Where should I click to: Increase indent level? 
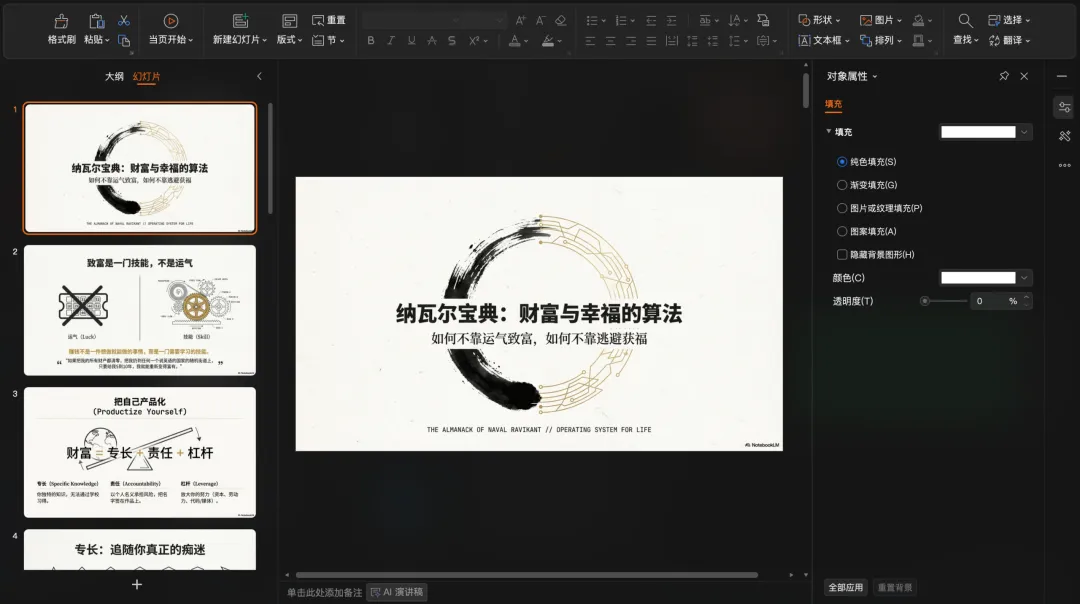[672, 21]
